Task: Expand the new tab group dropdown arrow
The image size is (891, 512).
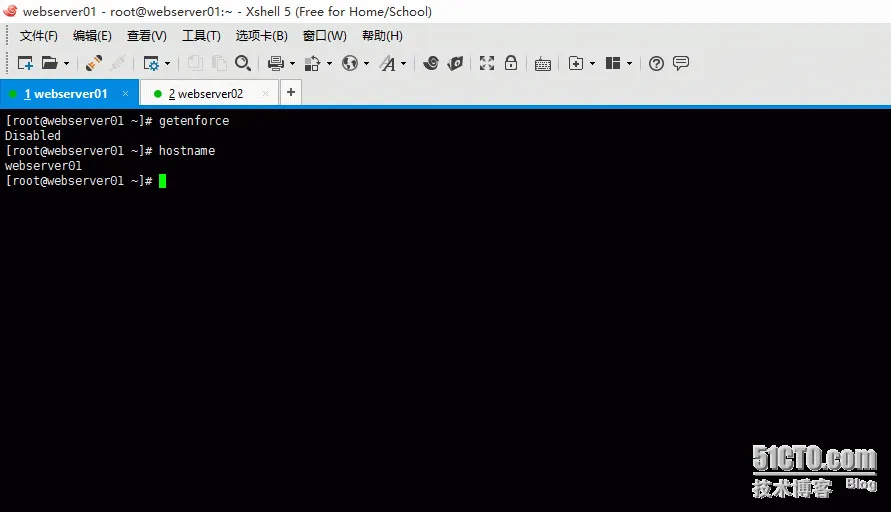Action: pyautogui.click(x=593, y=64)
